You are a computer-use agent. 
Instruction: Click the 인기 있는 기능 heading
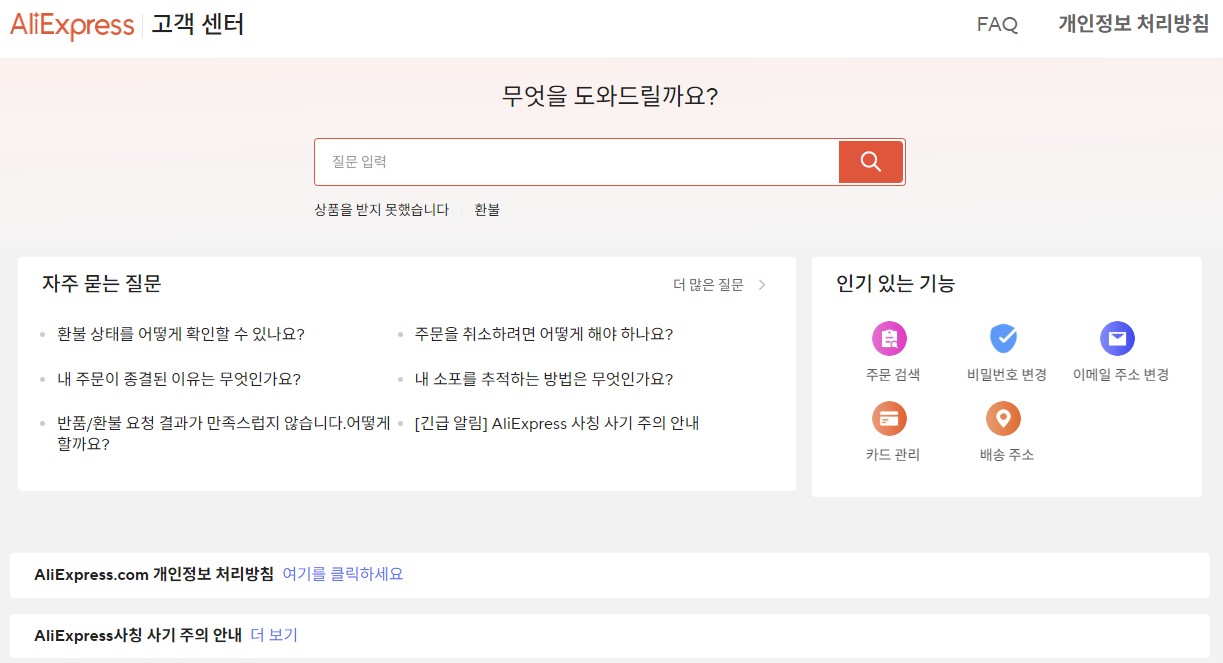[896, 284]
